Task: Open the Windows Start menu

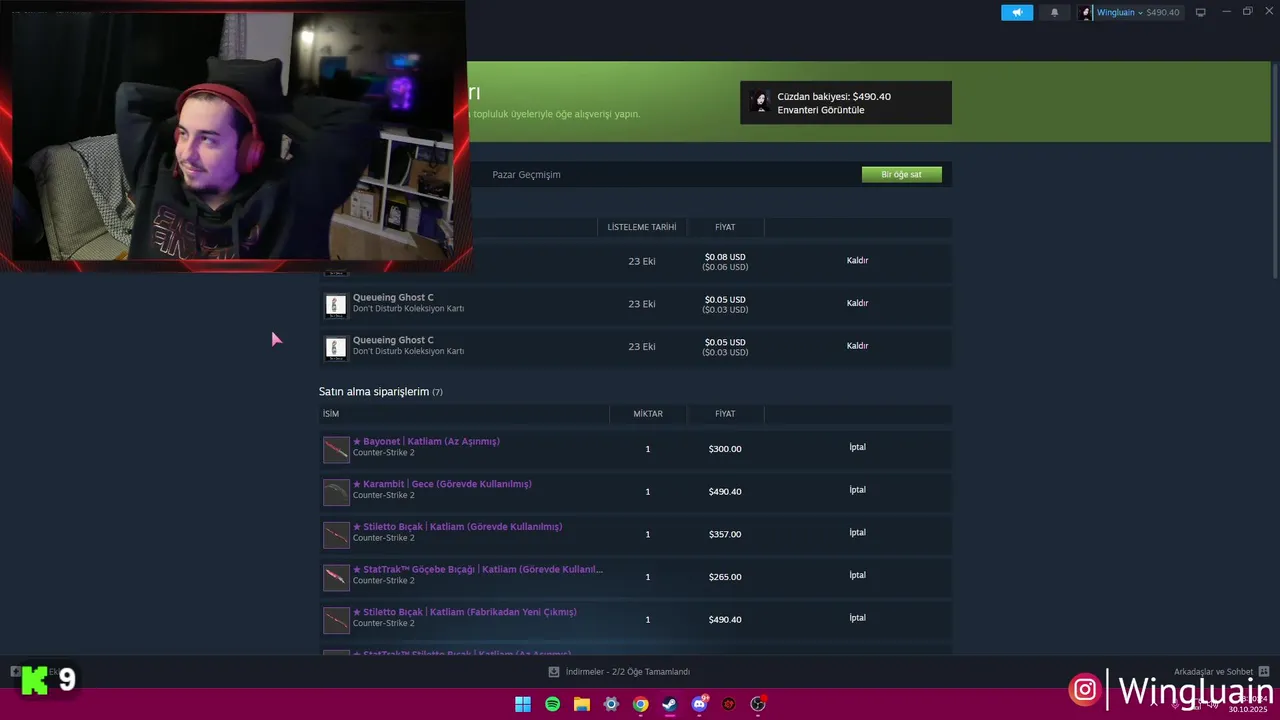Action: [x=523, y=704]
